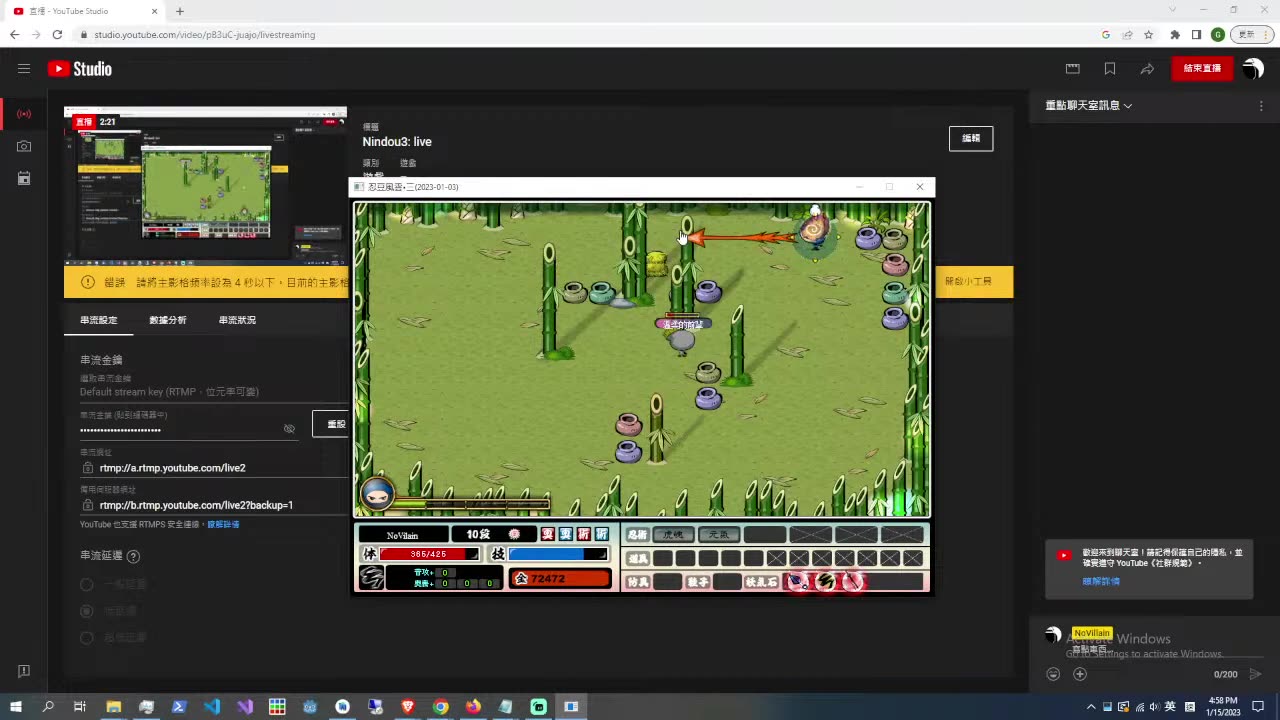Image resolution: width=1280 pixels, height=720 pixels.
Task: Reload the page with browser refresh button
Action: 57,34
